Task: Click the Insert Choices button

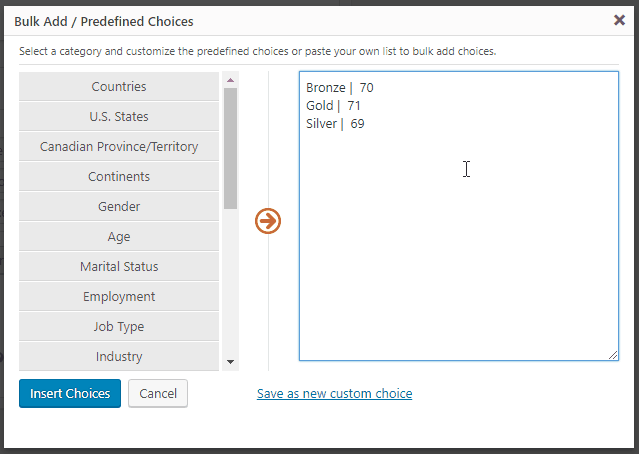Action: 70,393
